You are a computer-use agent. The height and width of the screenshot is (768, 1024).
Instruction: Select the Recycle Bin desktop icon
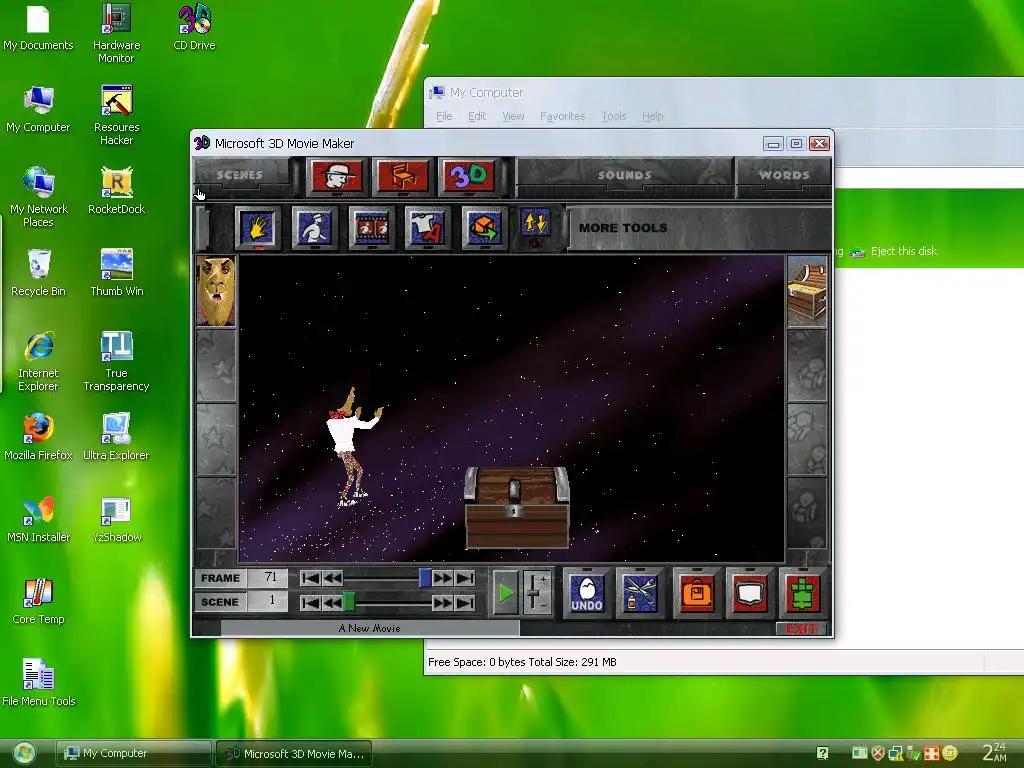point(39,273)
